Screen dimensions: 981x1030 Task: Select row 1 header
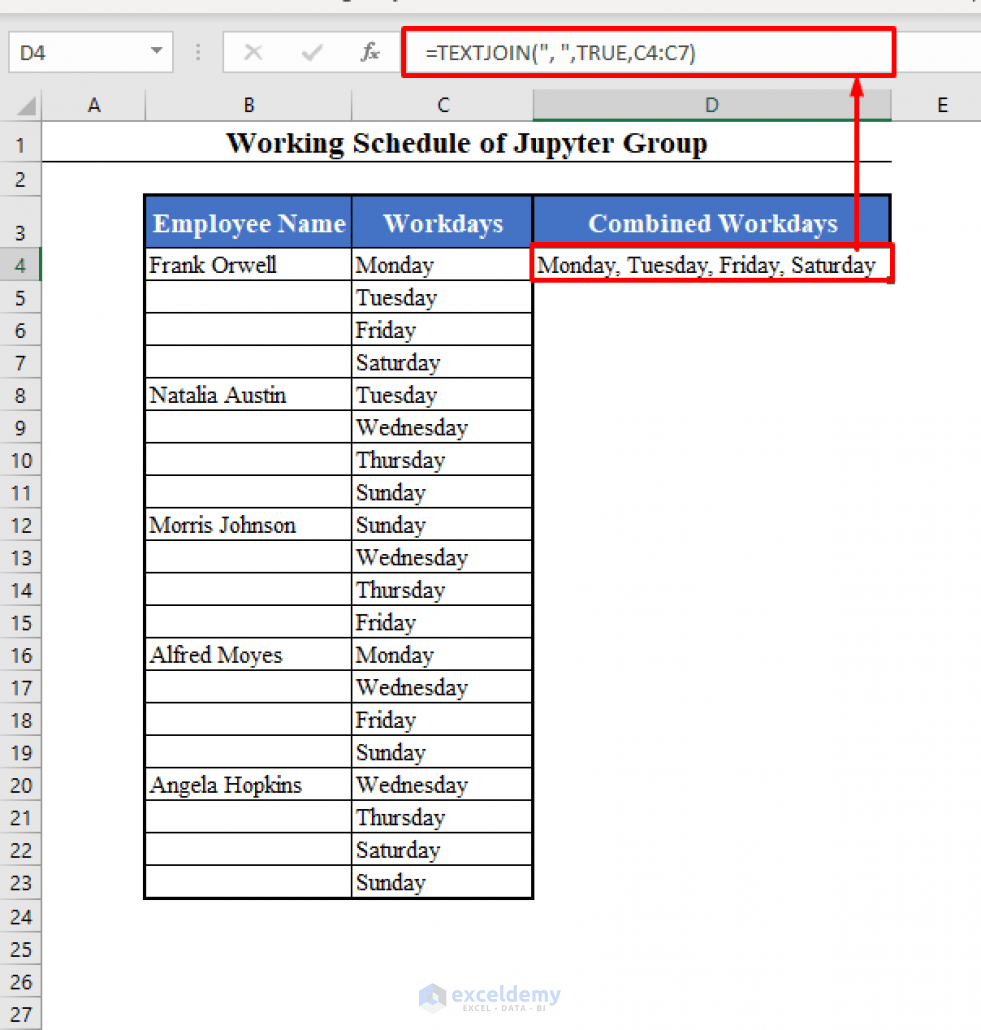(x=21, y=144)
